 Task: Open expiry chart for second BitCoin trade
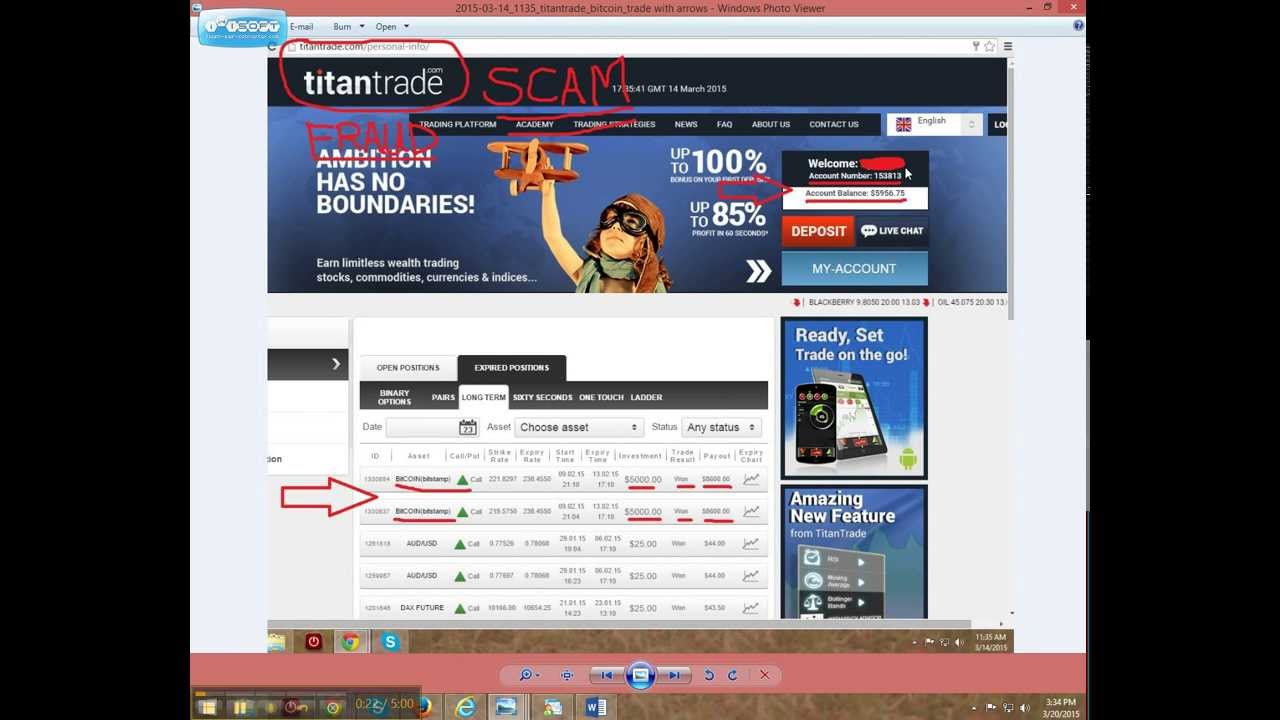pos(751,511)
